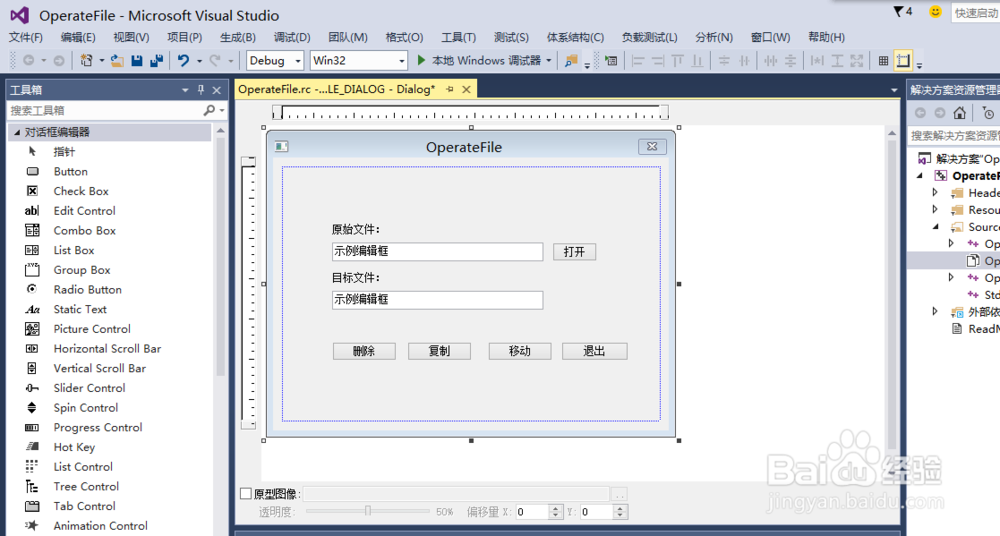Viewport: 1000px width, 536px height.
Task: Select the Progress Control in toolbox
Action: 110,428
